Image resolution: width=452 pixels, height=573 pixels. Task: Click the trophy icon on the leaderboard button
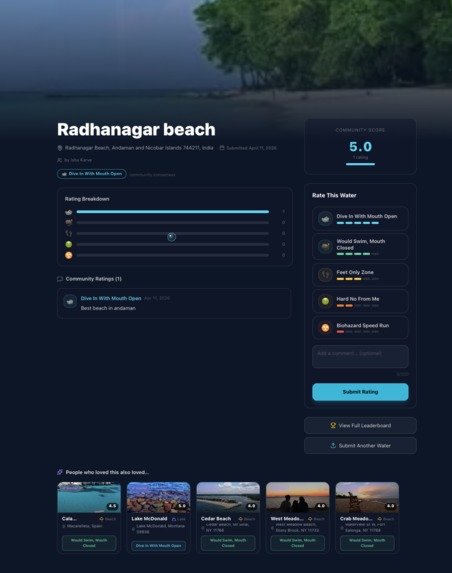333,425
